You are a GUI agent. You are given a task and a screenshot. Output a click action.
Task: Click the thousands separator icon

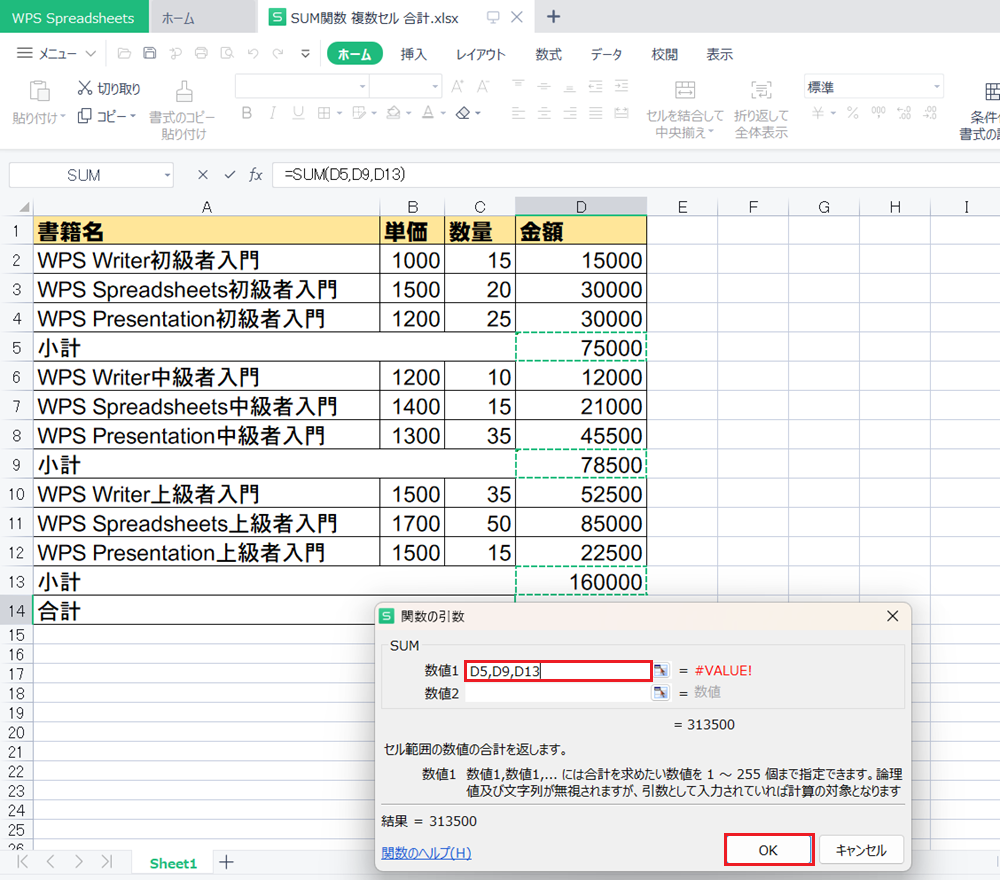[x=878, y=113]
